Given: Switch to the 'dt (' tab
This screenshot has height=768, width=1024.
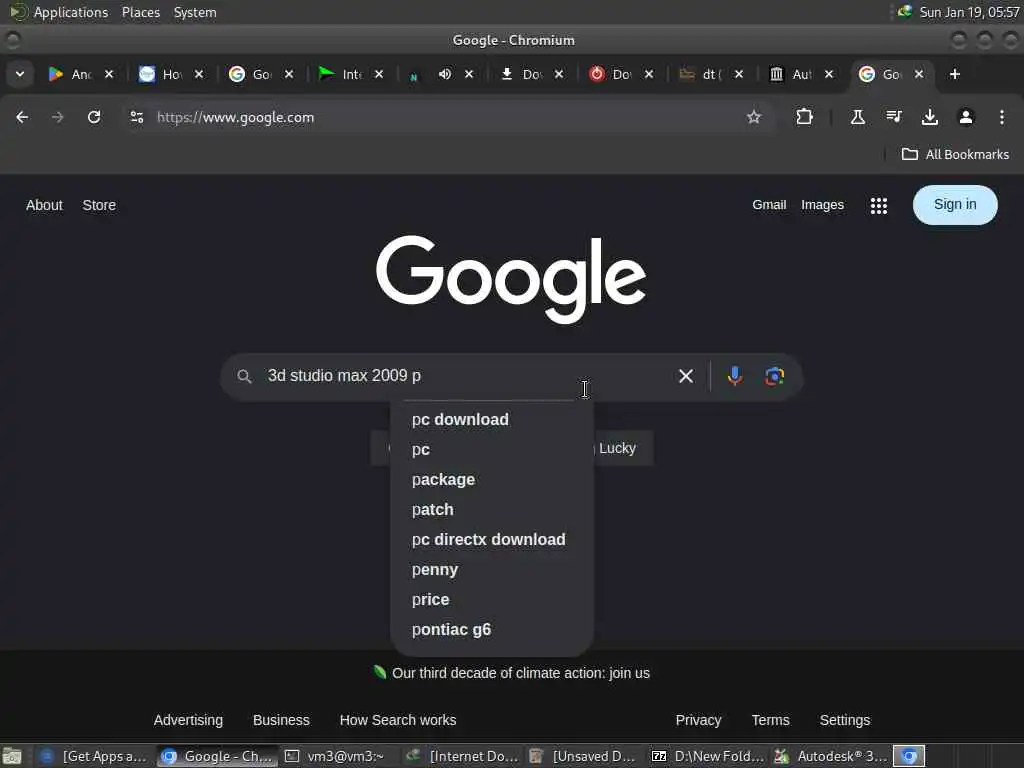Looking at the screenshot, I should (701, 74).
